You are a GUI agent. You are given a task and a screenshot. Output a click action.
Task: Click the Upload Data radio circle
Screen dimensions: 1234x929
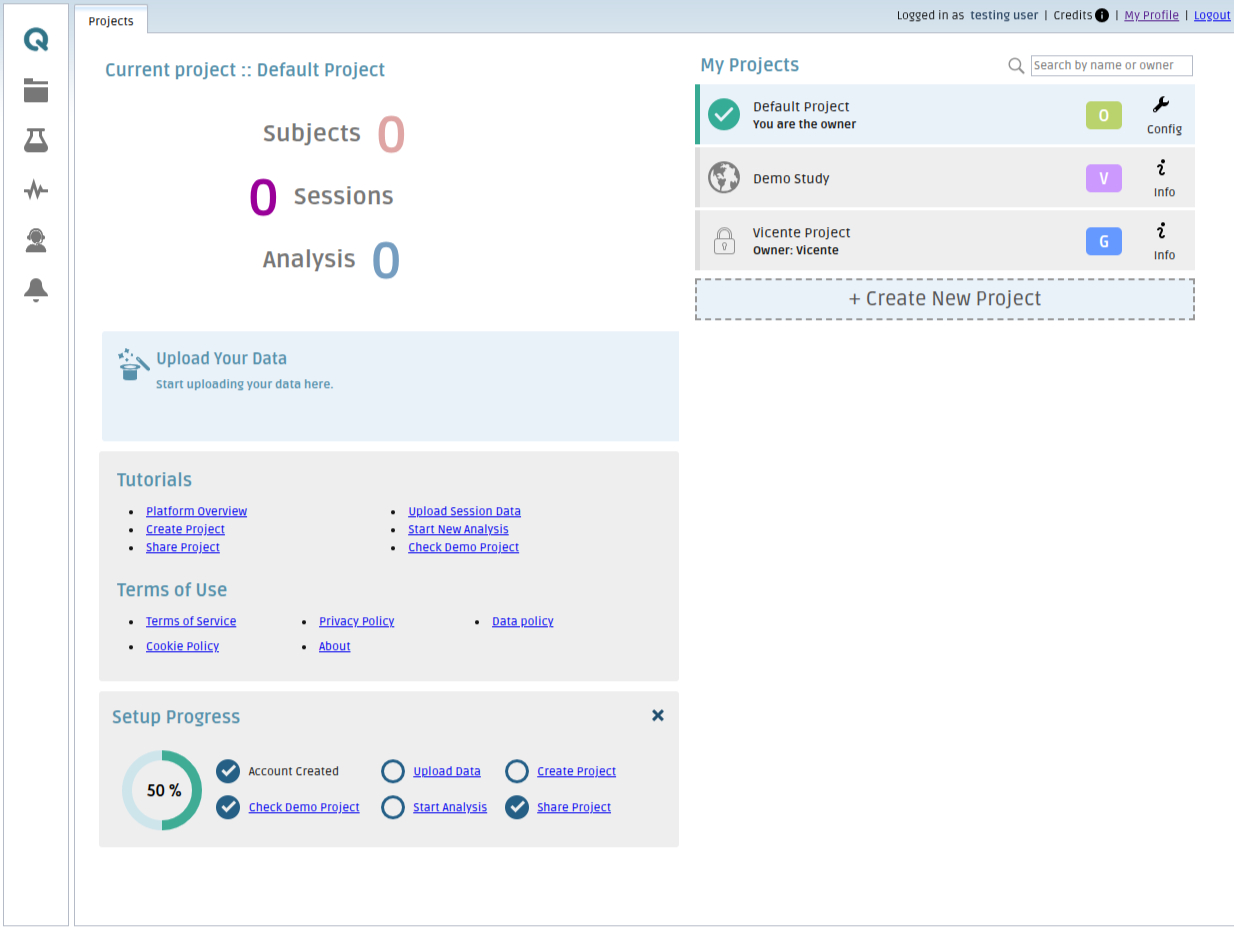tap(393, 771)
